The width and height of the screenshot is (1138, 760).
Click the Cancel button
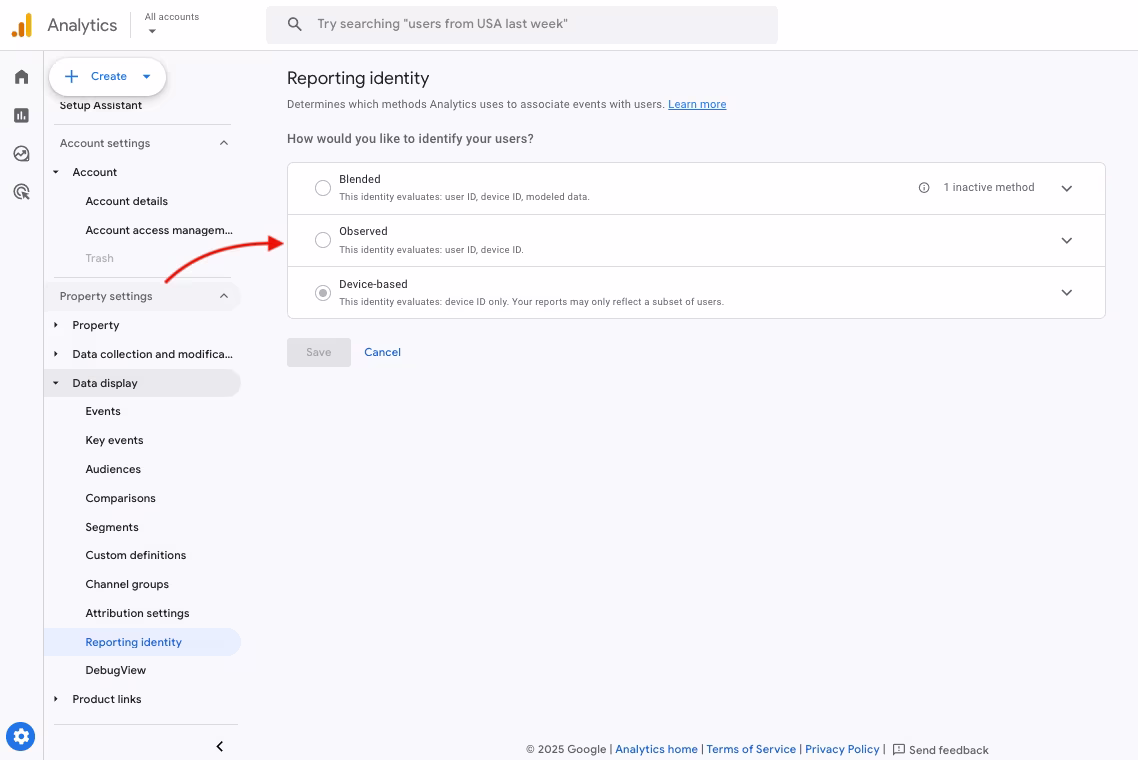point(382,352)
